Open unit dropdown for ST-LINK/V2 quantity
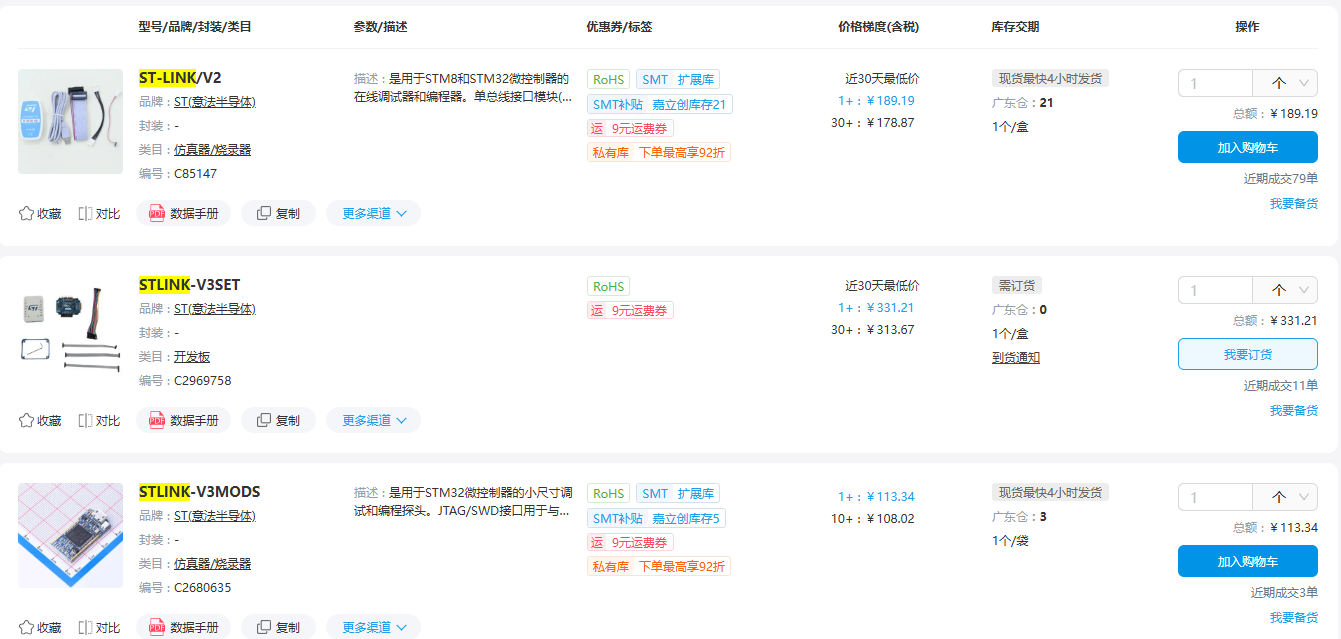The image size is (1341, 639). click(1285, 83)
